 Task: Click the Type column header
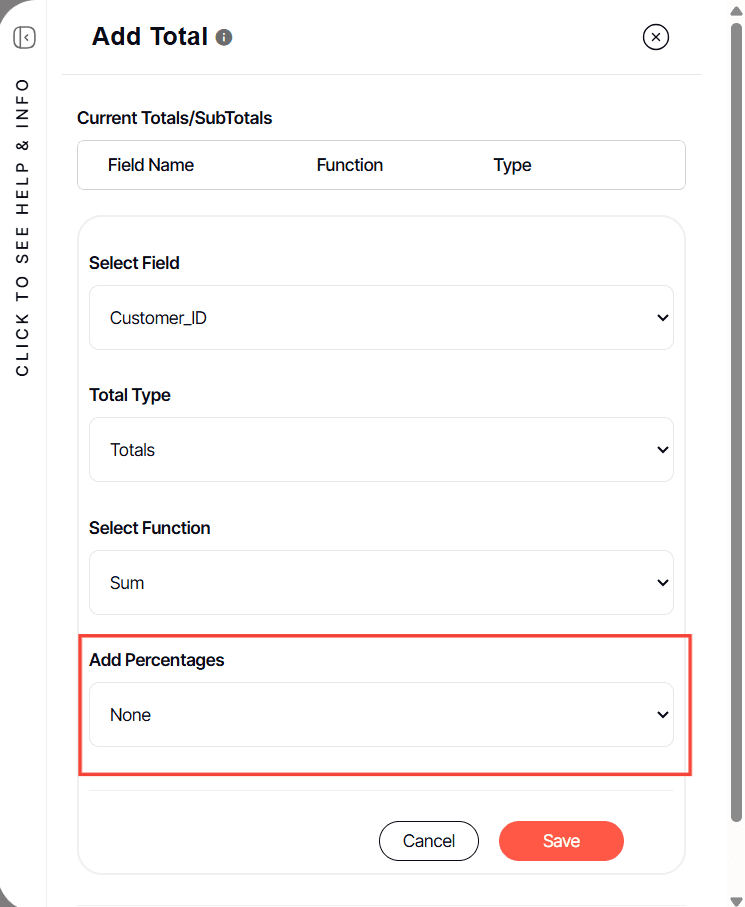(512, 165)
